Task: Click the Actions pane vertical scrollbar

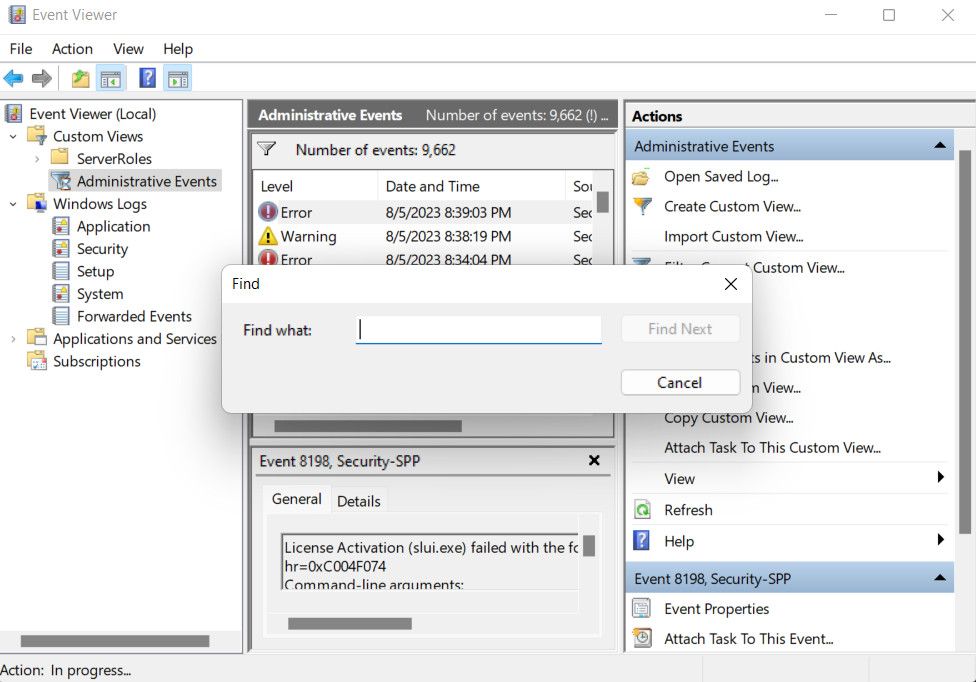Action: (965, 340)
